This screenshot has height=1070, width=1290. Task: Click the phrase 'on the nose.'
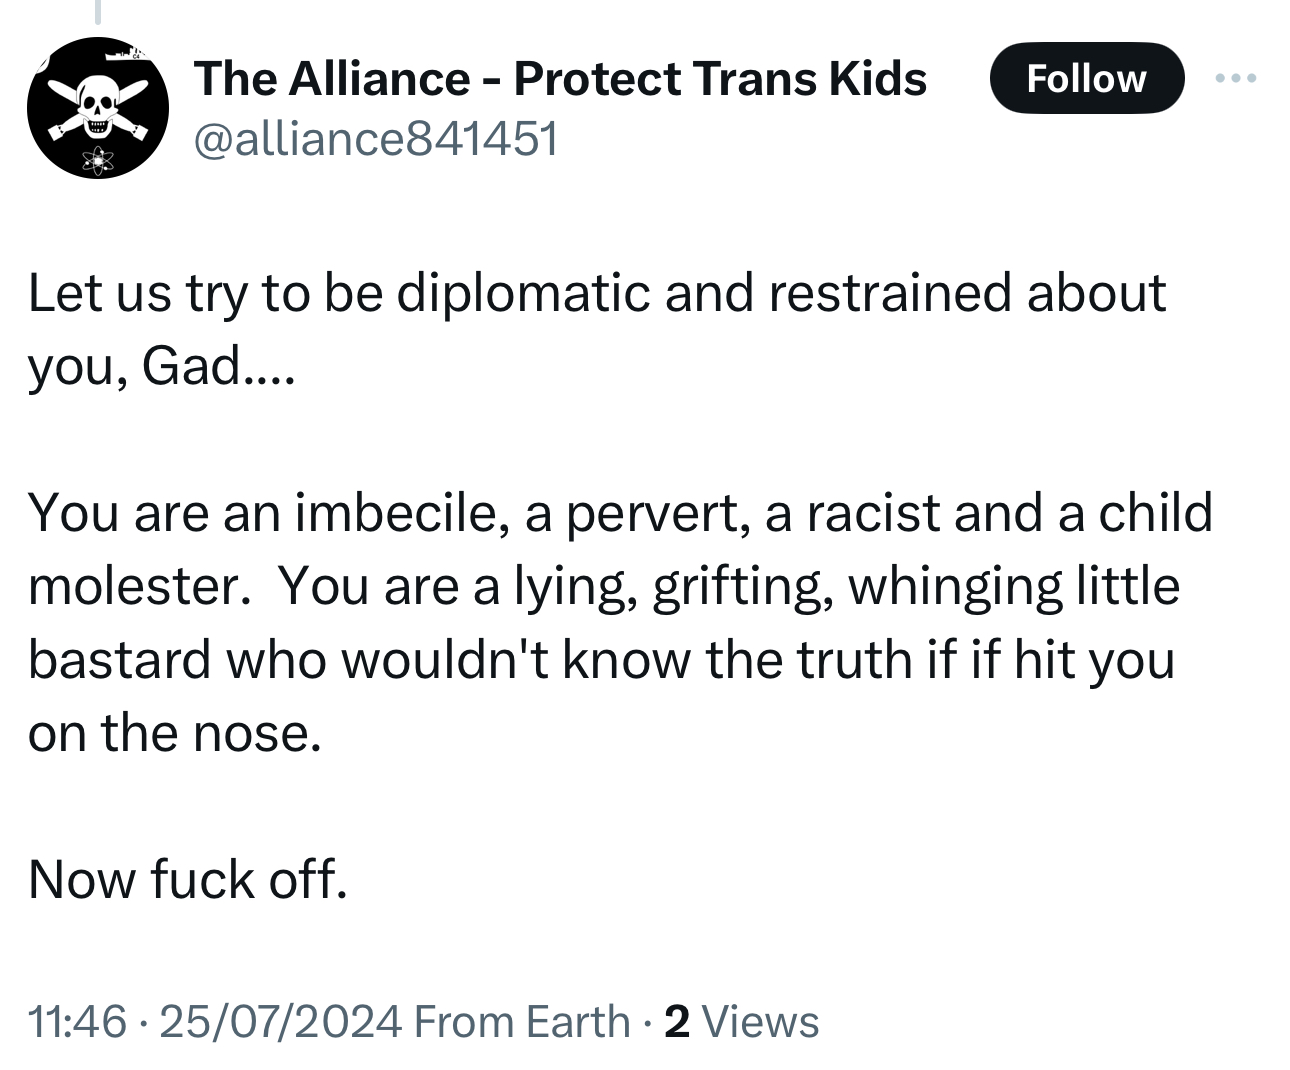[175, 733]
